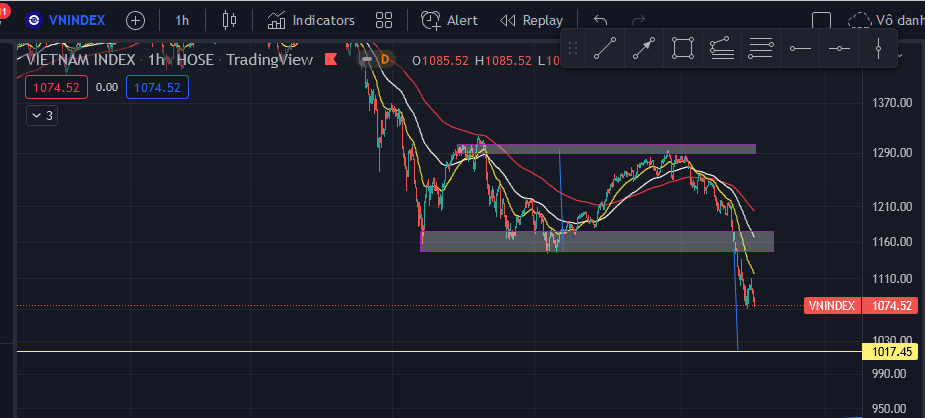Expand the collapsed indicators legend showing 3
Screen dimensions: 925x418
[42, 116]
